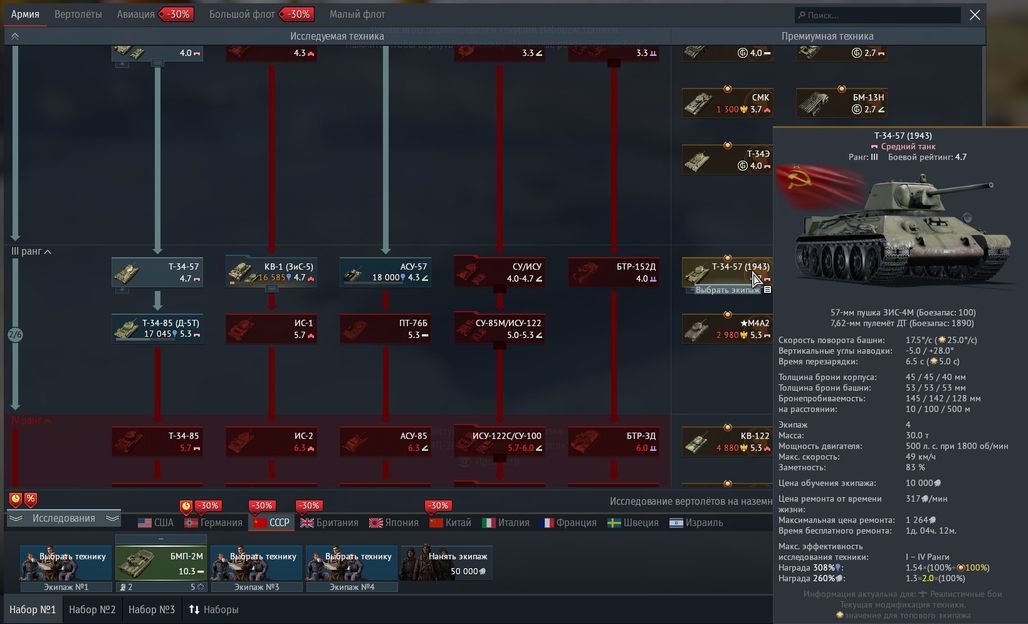Collapse the III ранг rank section
Viewport: 1028px width, 624px height.
pos(31,251)
